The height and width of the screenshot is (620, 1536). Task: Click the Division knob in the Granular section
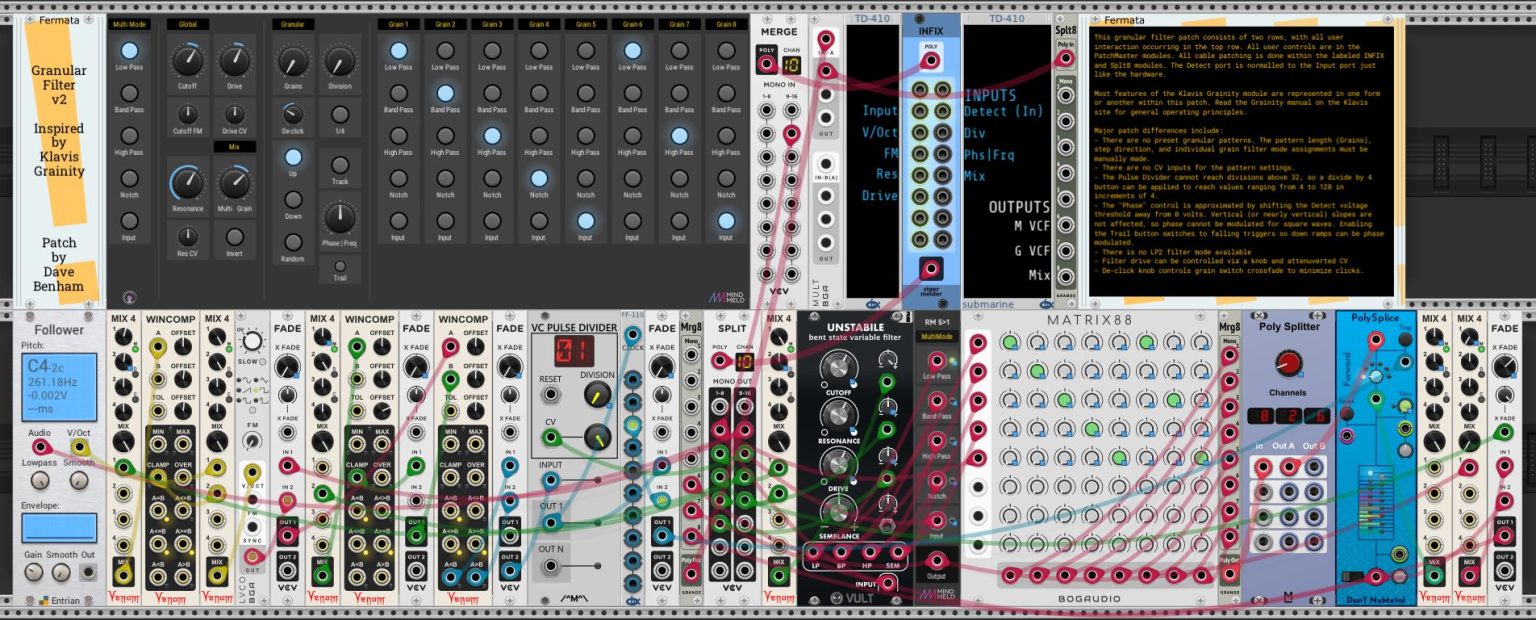pyautogui.click(x=340, y=62)
